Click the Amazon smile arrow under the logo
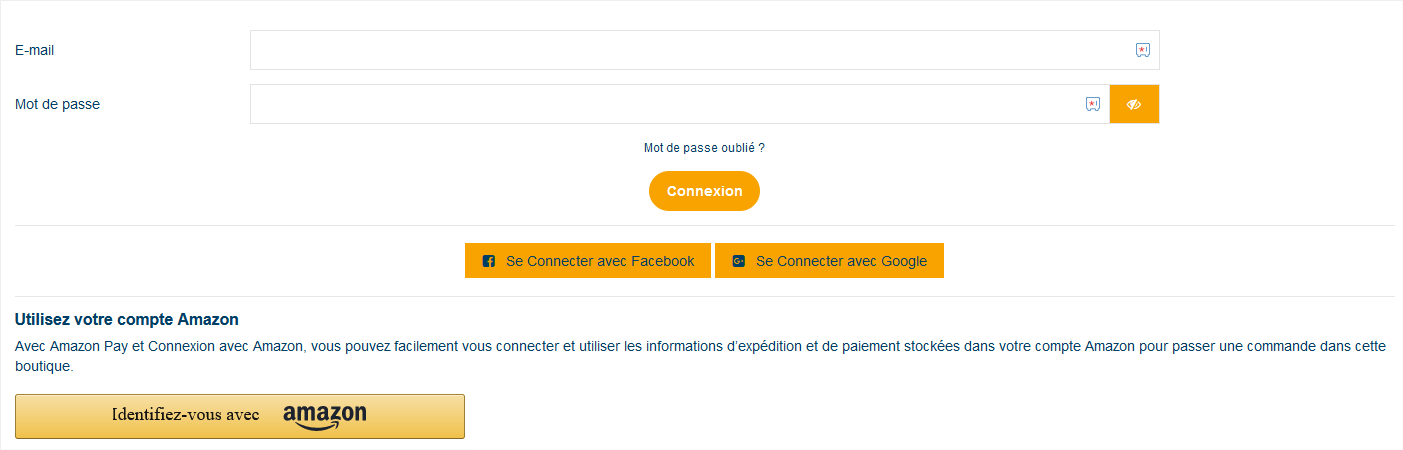 pyautogui.click(x=319, y=427)
